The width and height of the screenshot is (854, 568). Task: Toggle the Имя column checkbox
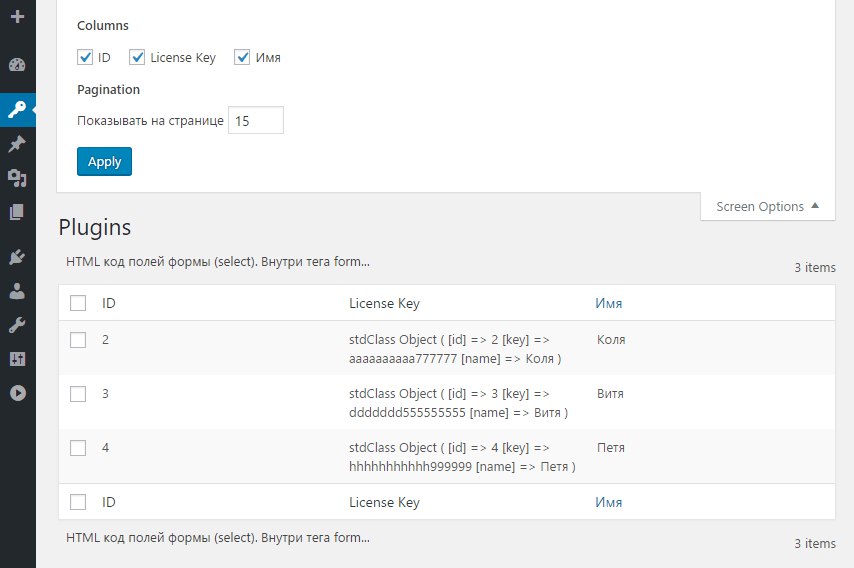242,57
